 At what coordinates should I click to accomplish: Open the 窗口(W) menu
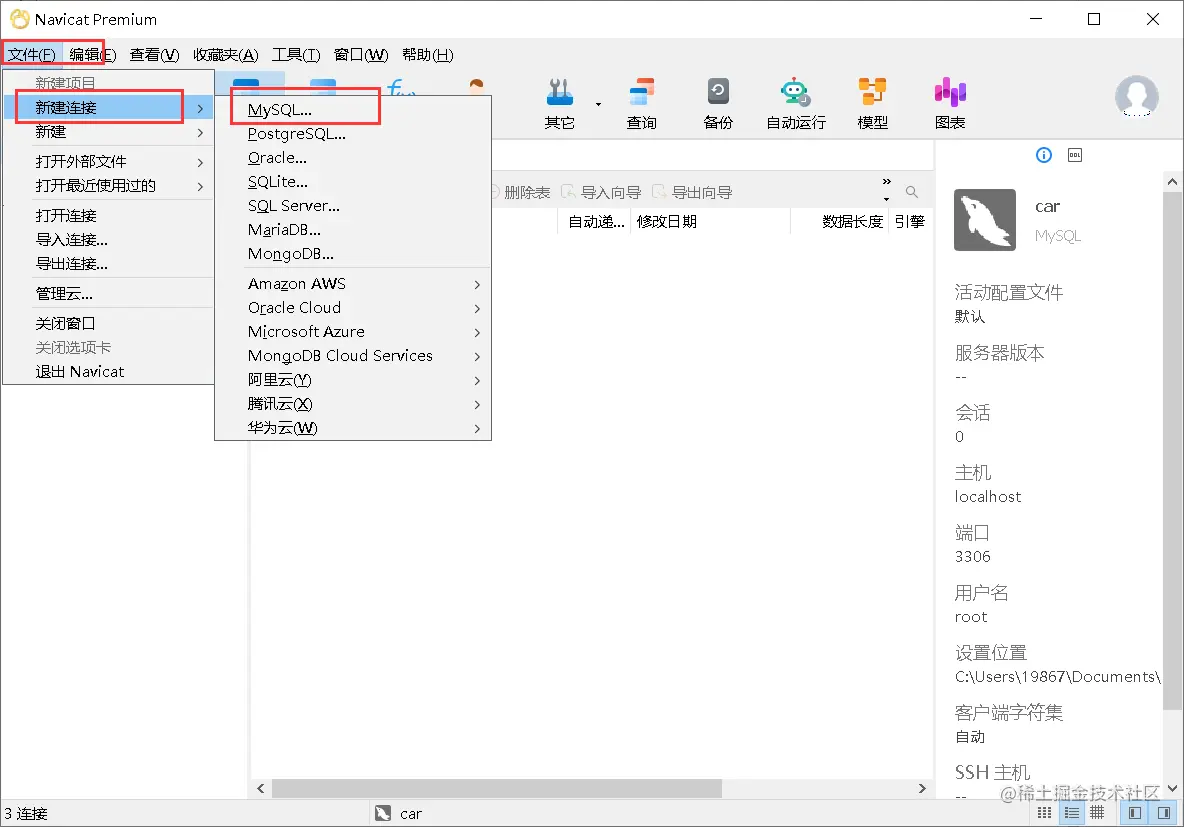[x=361, y=54]
